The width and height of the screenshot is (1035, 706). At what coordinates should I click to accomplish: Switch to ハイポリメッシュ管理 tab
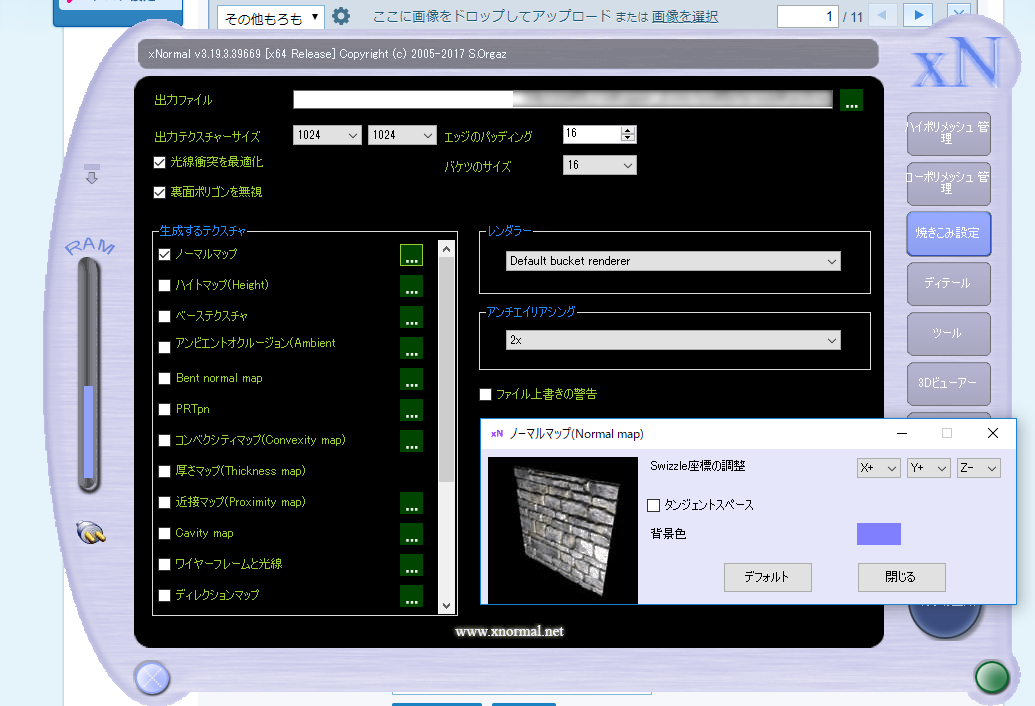coord(949,133)
